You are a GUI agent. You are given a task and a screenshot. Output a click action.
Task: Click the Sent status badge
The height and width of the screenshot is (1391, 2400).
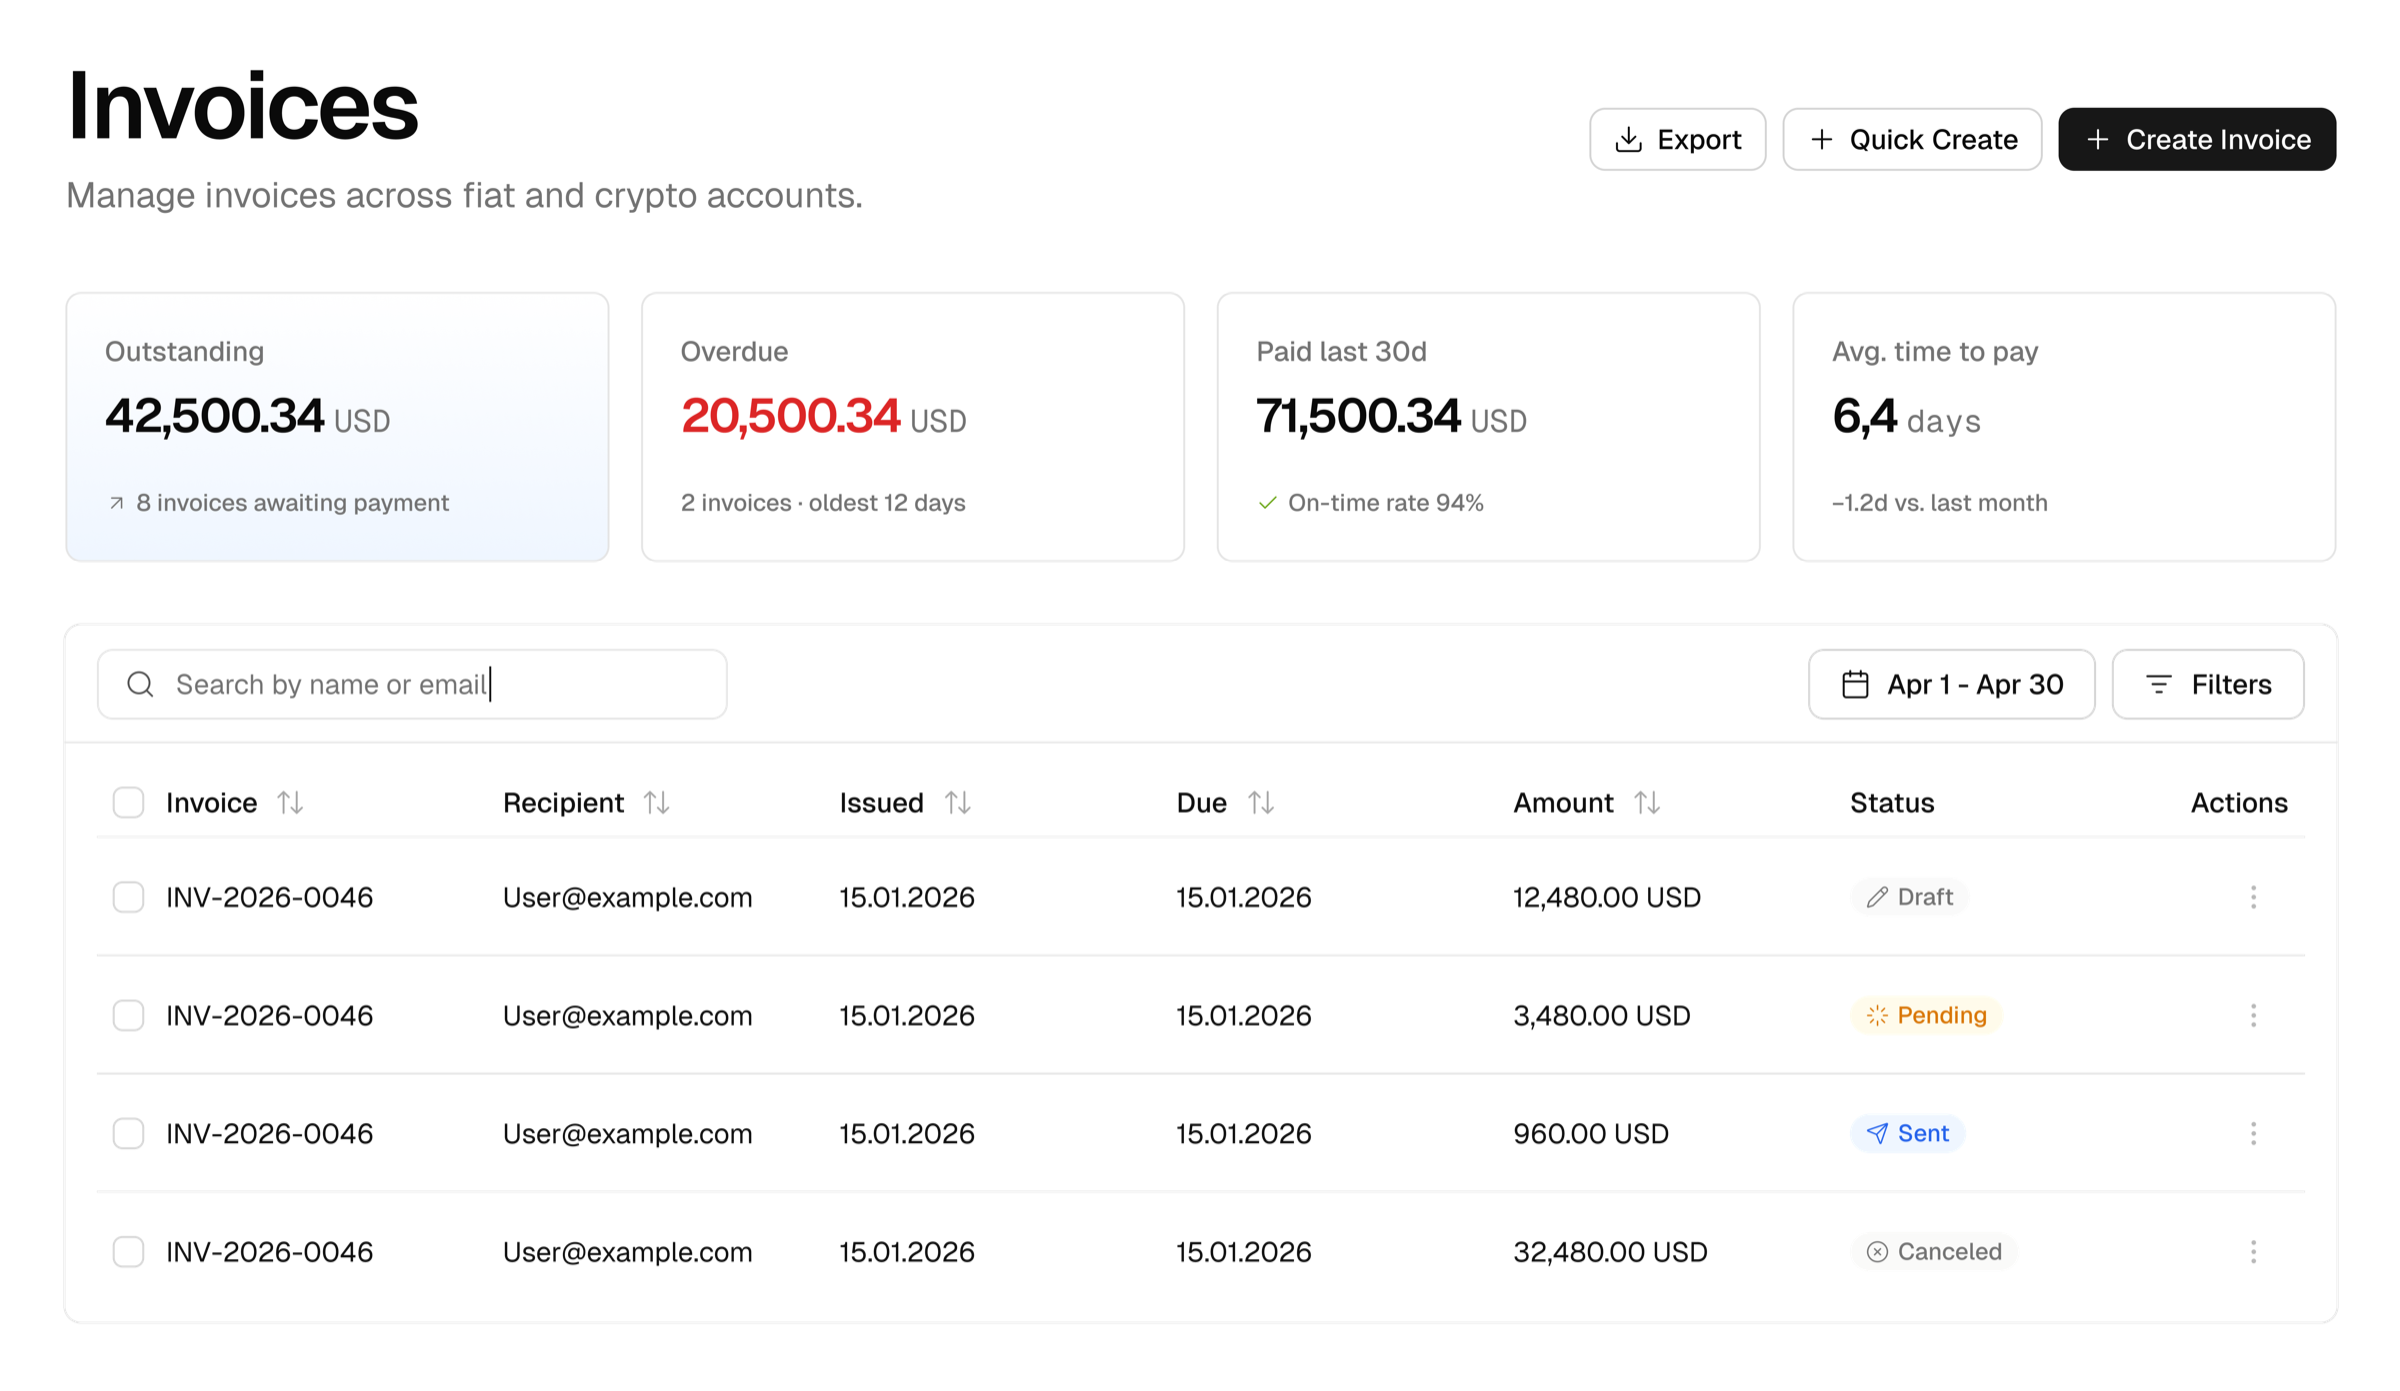pyautogui.click(x=1908, y=1133)
